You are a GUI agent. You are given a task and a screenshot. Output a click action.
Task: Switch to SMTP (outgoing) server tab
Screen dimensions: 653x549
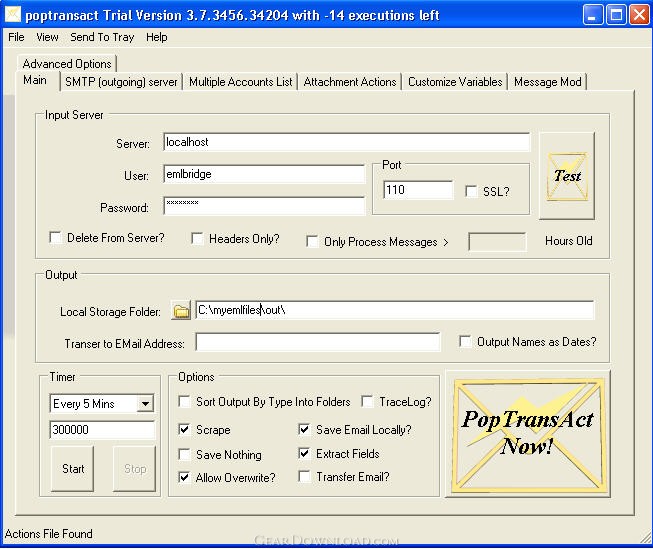point(121,82)
